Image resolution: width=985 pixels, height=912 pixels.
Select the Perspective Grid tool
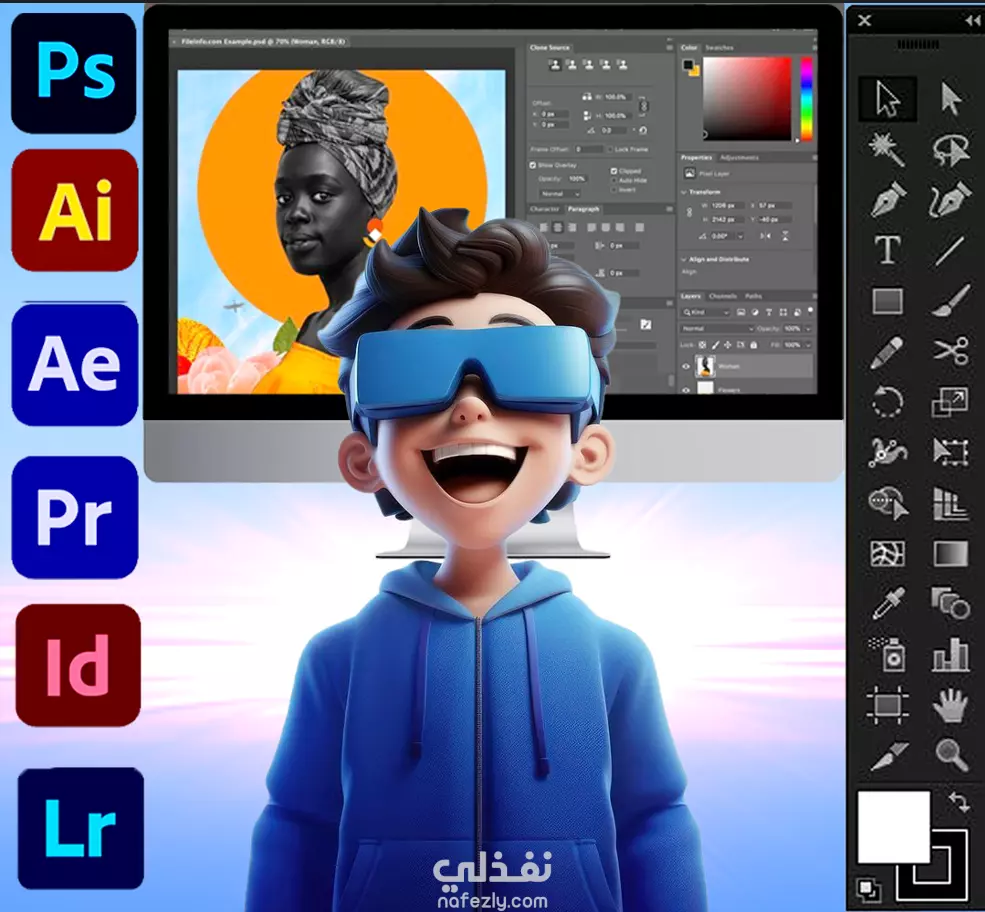[950, 503]
